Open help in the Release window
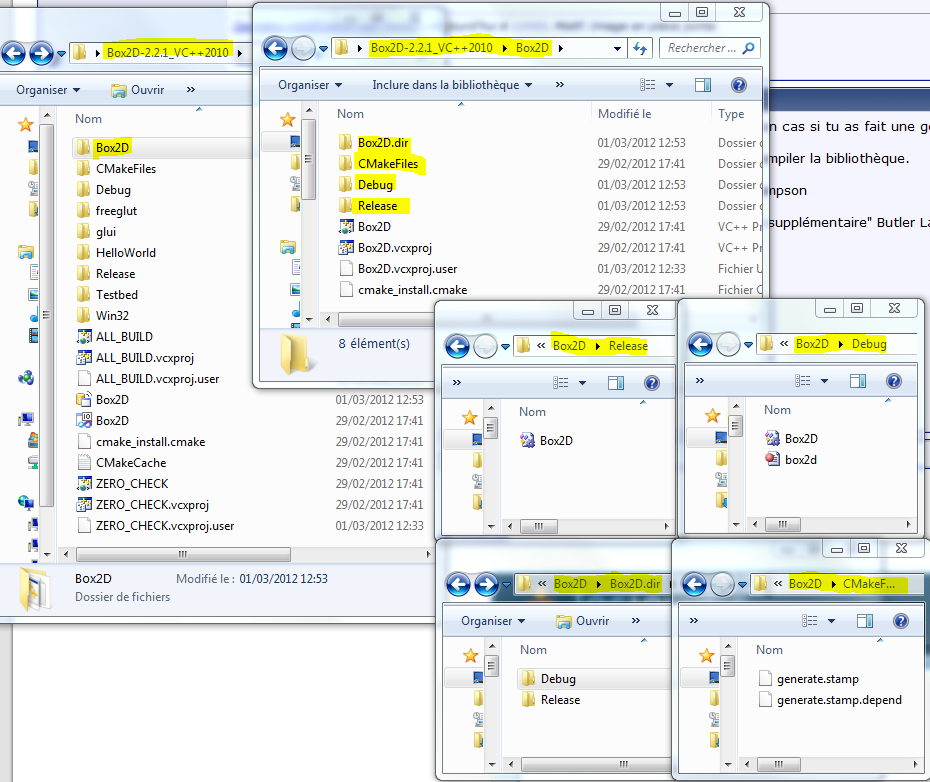This screenshot has width=930, height=782. pyautogui.click(x=652, y=383)
